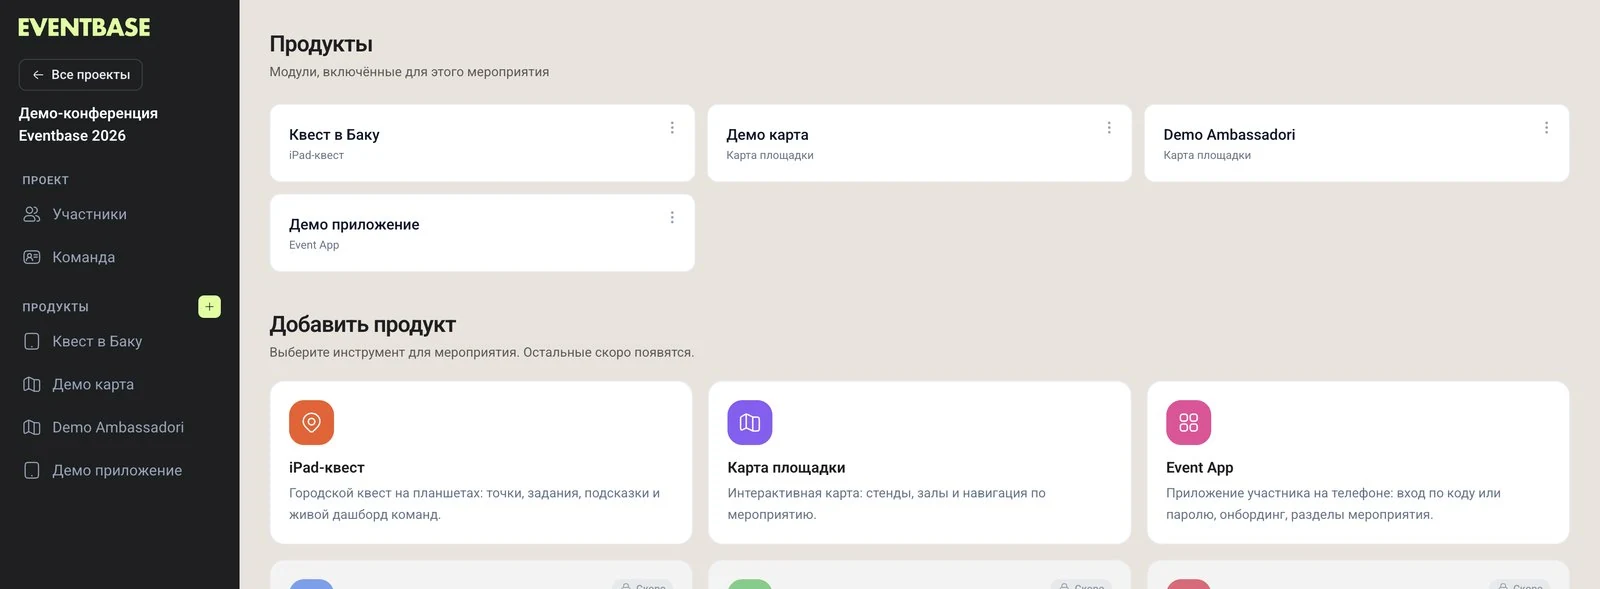Open Demo Ambassadori in sidebar
Image resolution: width=1600 pixels, height=589 pixels.
click(x=120, y=427)
